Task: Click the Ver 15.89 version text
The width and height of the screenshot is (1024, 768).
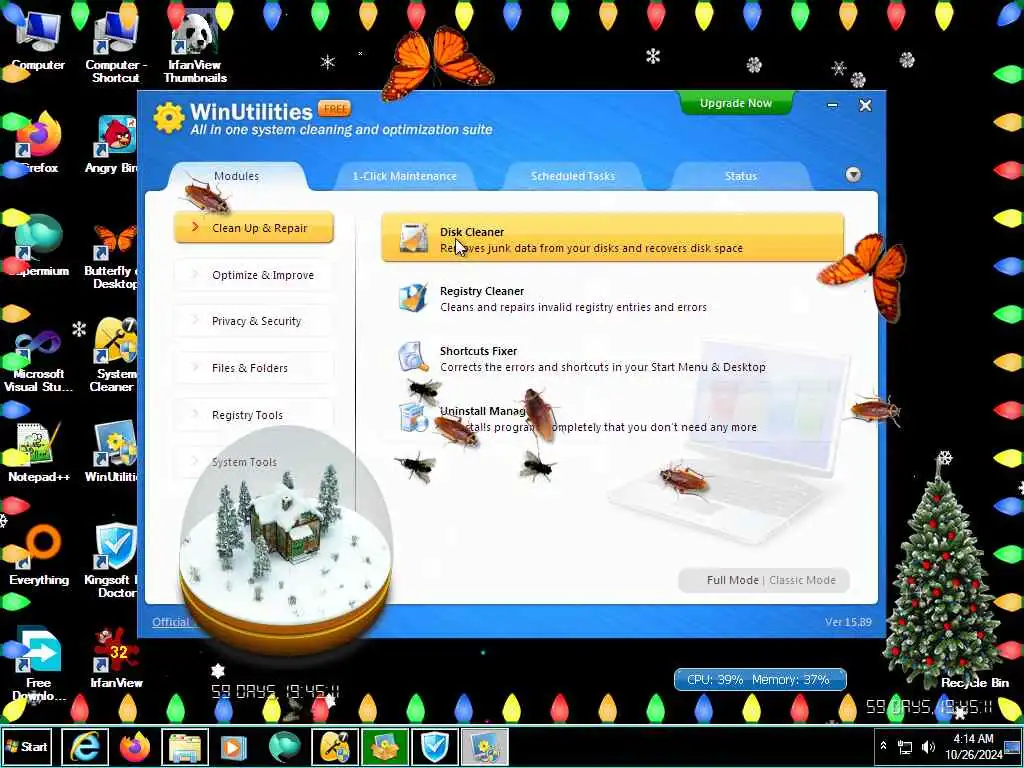Action: 848,622
